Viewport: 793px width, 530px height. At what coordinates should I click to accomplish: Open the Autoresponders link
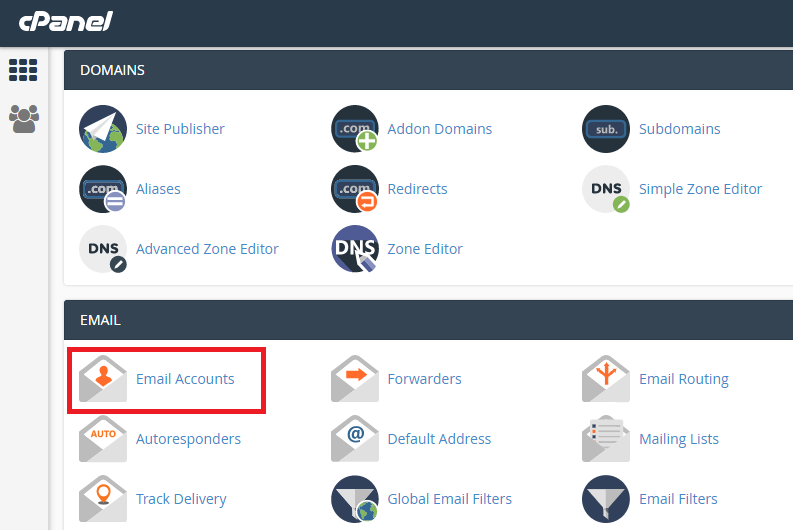188,439
